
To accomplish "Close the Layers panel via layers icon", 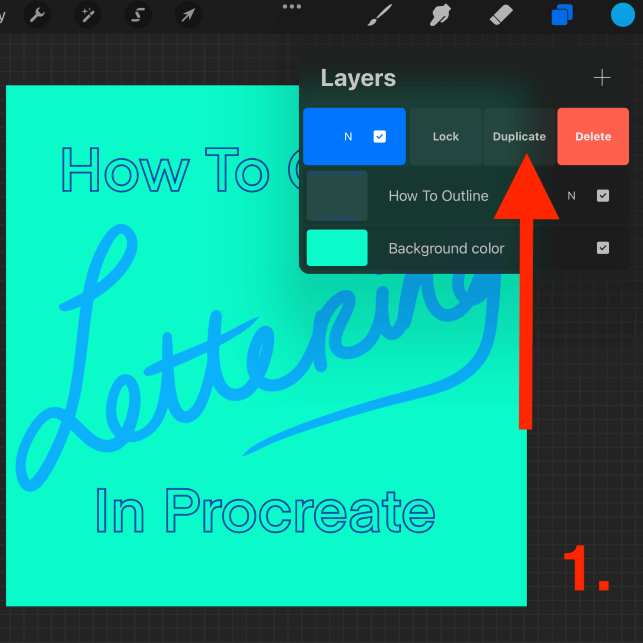I will coord(562,15).
